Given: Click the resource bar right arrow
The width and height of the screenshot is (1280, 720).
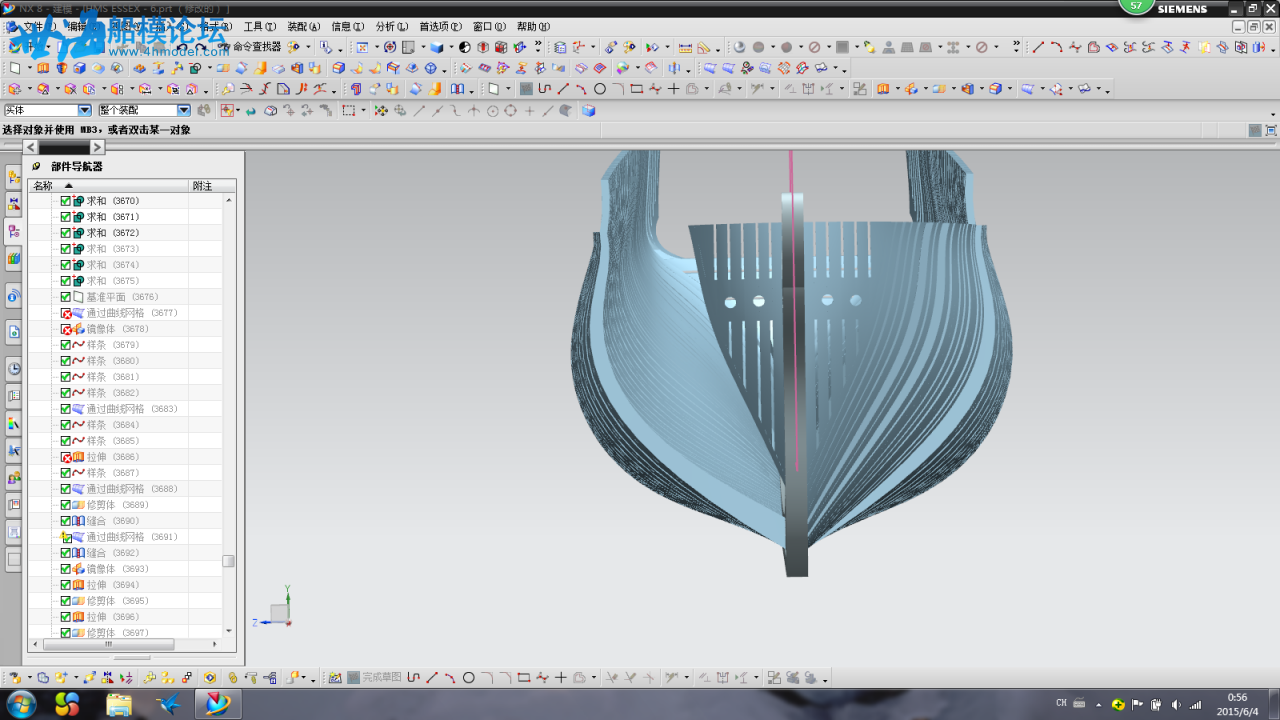Looking at the screenshot, I should coord(97,147).
